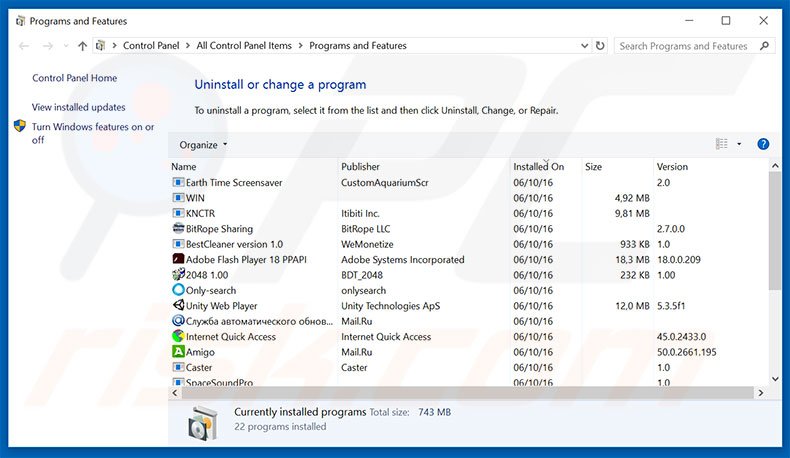Click the 2048 1.00 program icon
The image size is (790, 458).
[x=178, y=275]
